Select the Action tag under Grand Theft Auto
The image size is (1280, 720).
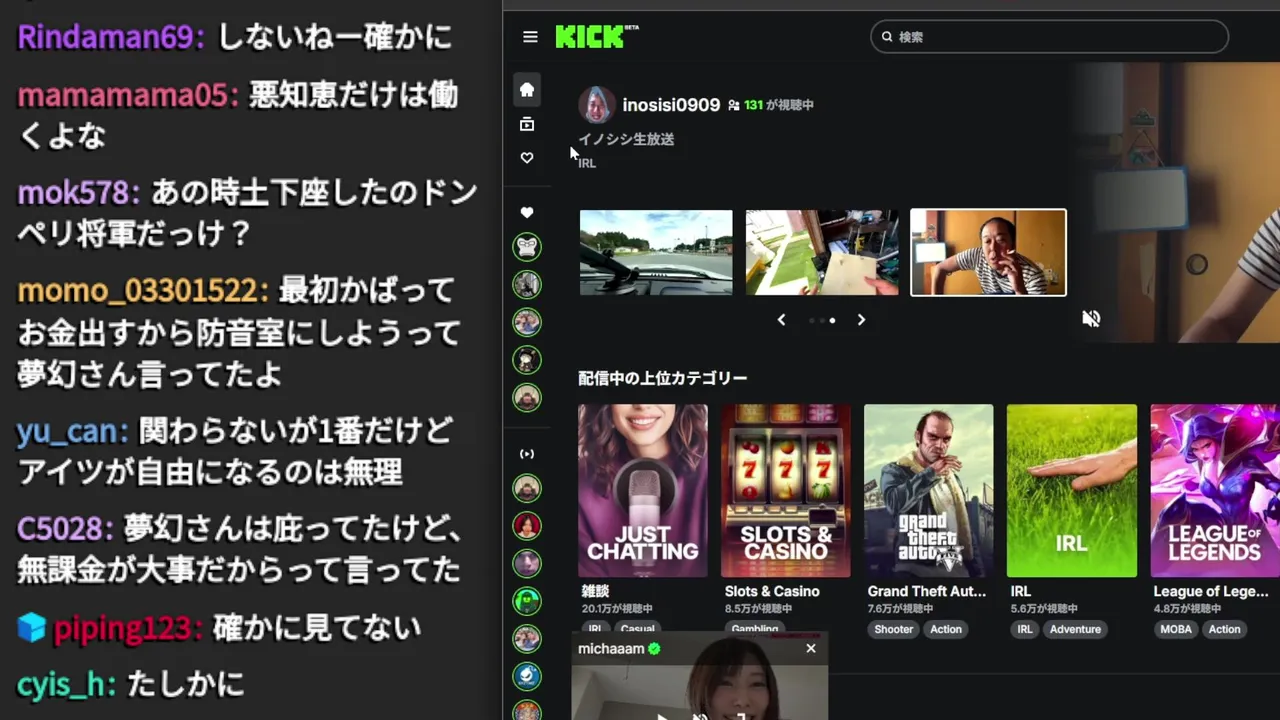click(946, 629)
